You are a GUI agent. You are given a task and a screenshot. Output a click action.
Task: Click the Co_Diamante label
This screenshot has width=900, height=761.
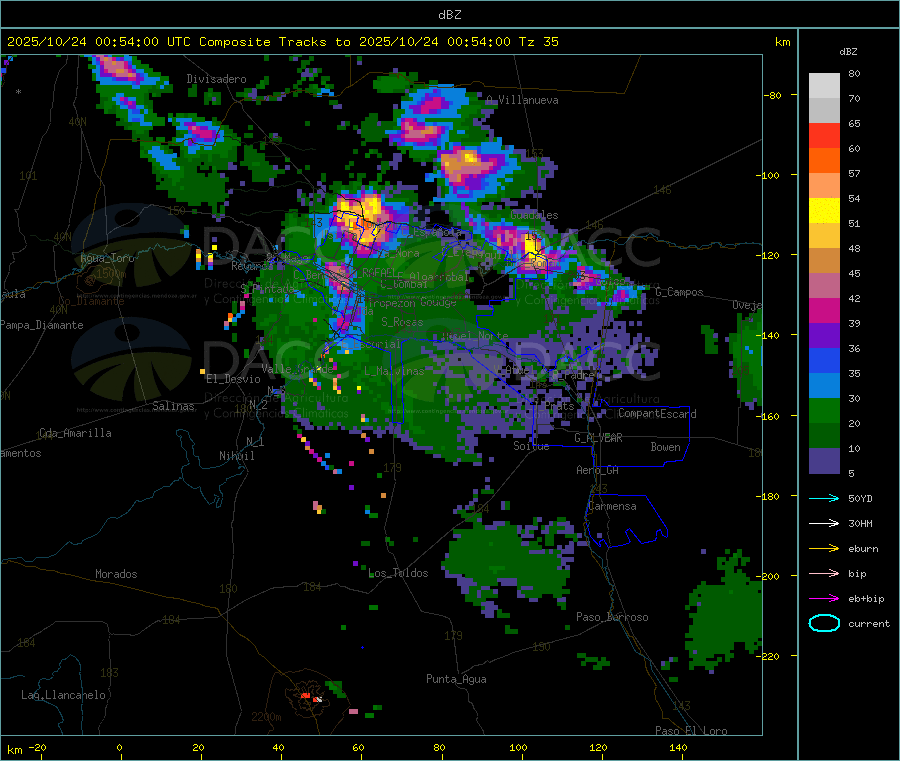91,301
